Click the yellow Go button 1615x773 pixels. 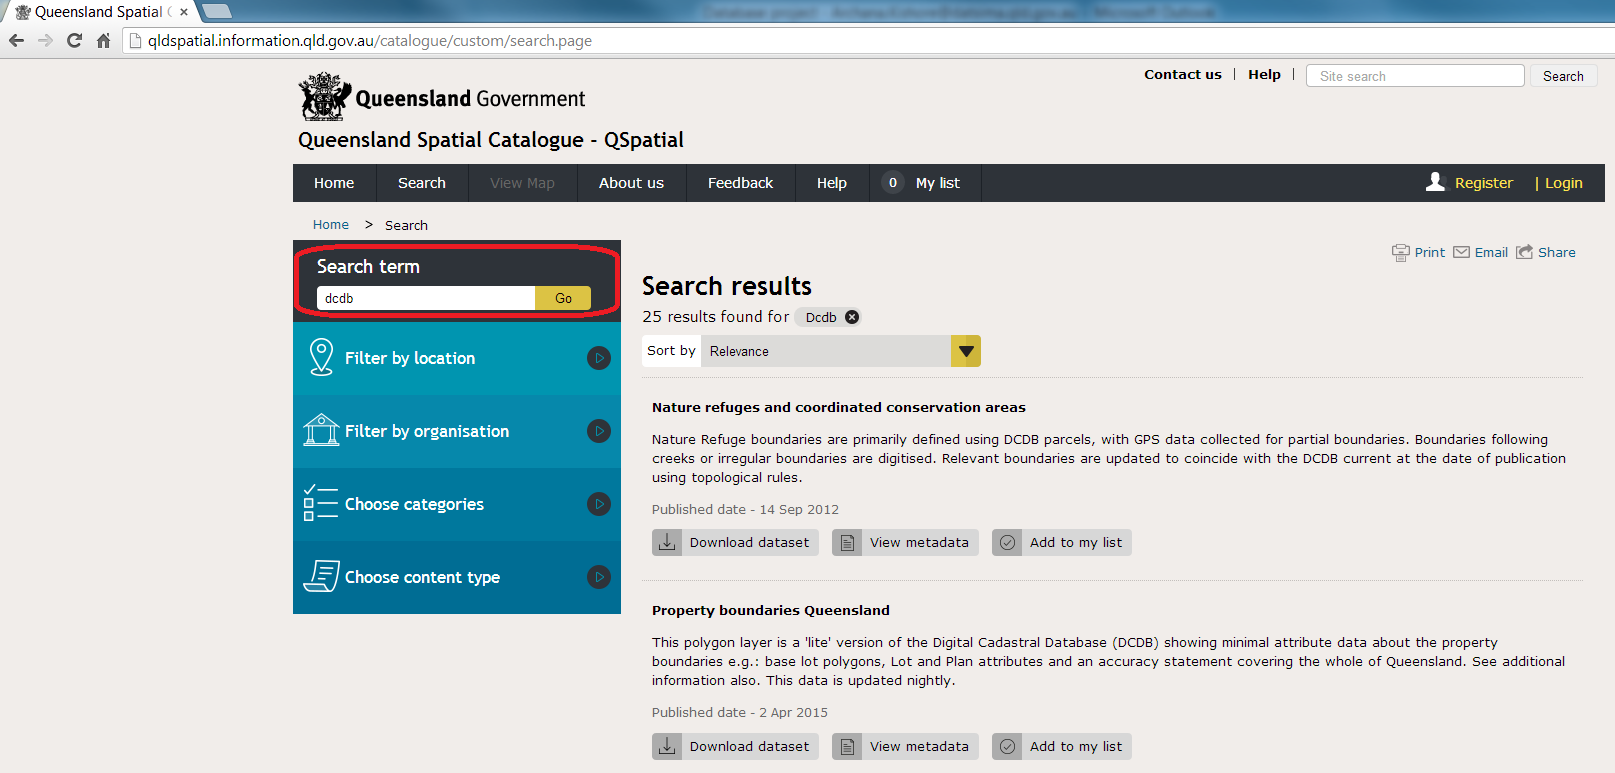pyautogui.click(x=563, y=298)
